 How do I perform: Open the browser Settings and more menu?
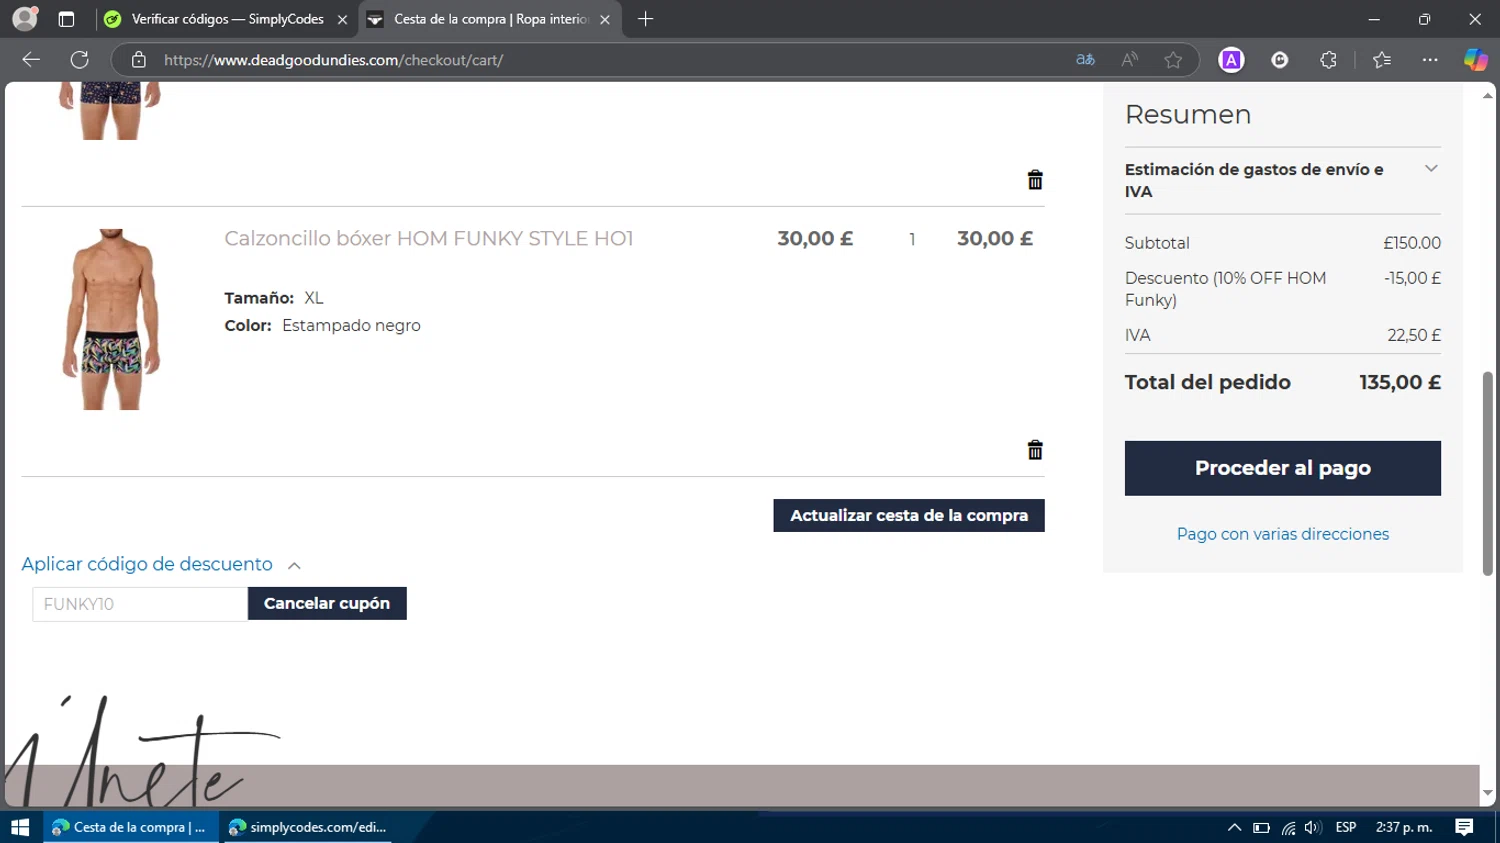[1430, 60]
